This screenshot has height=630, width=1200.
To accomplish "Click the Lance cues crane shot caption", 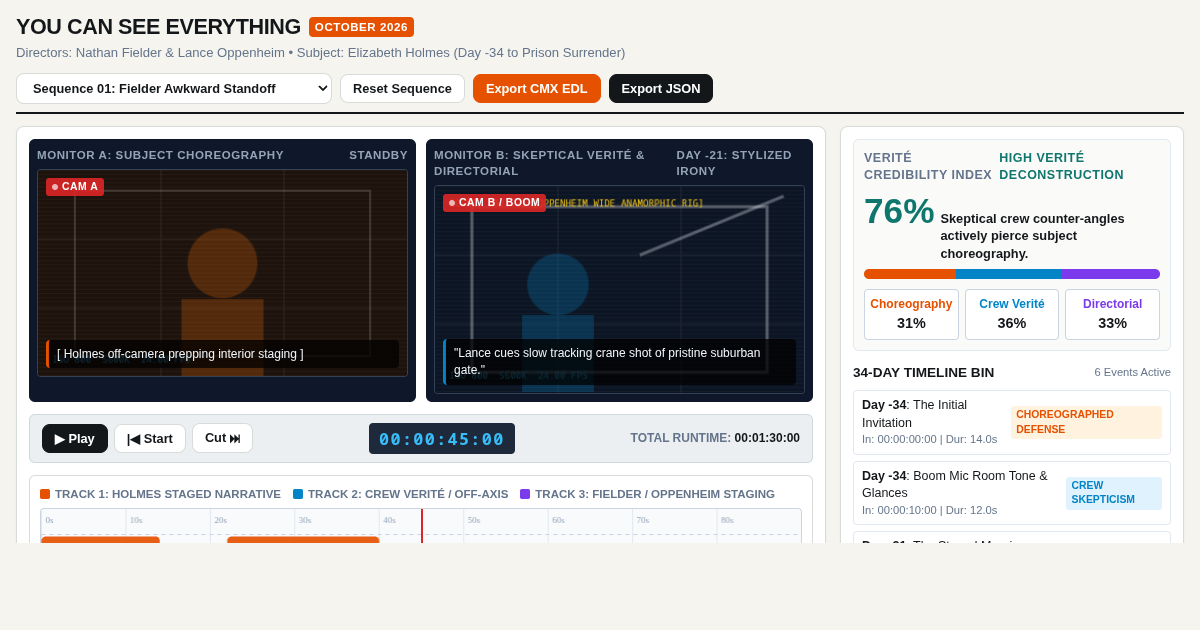I will point(619,362).
